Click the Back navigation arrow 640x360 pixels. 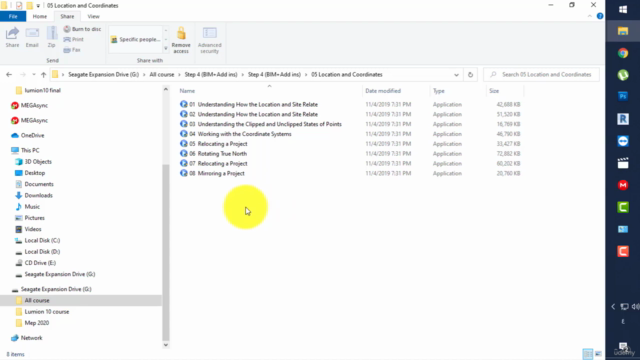(9, 75)
